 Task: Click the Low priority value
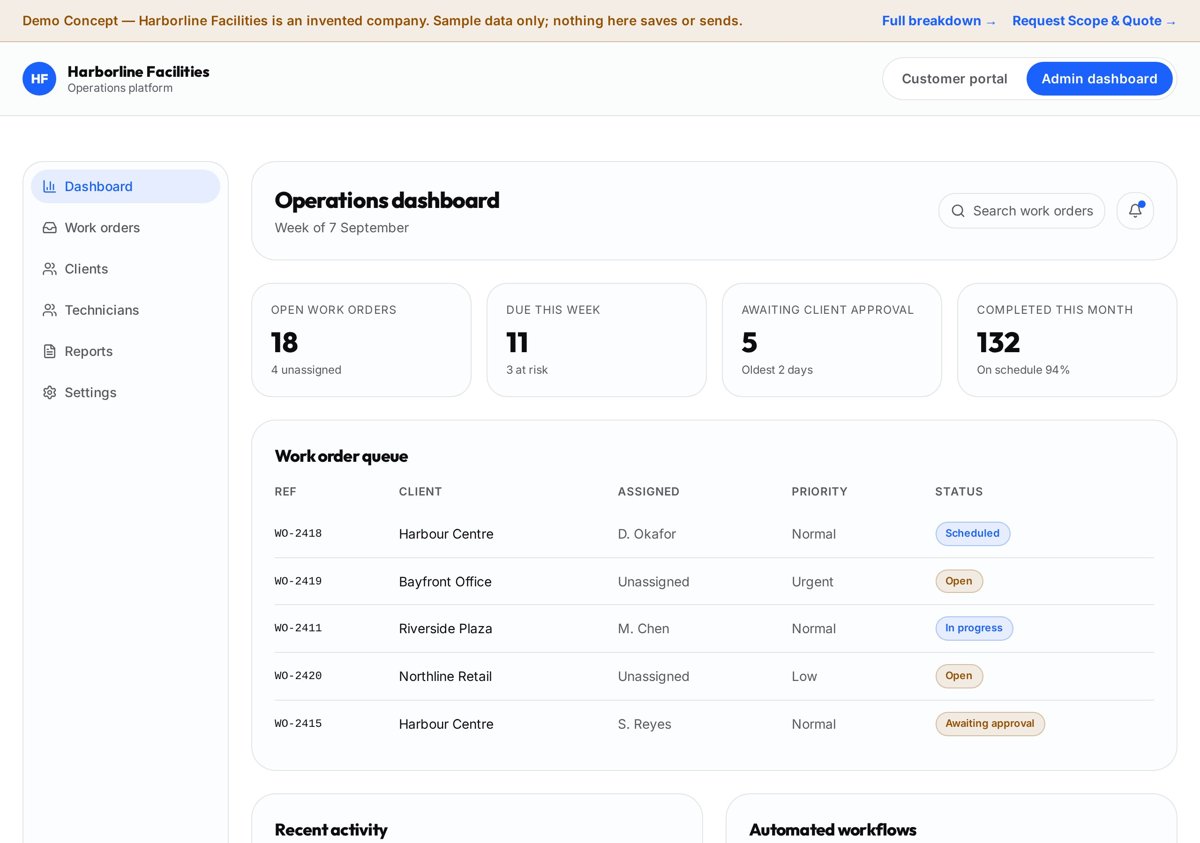tap(805, 677)
